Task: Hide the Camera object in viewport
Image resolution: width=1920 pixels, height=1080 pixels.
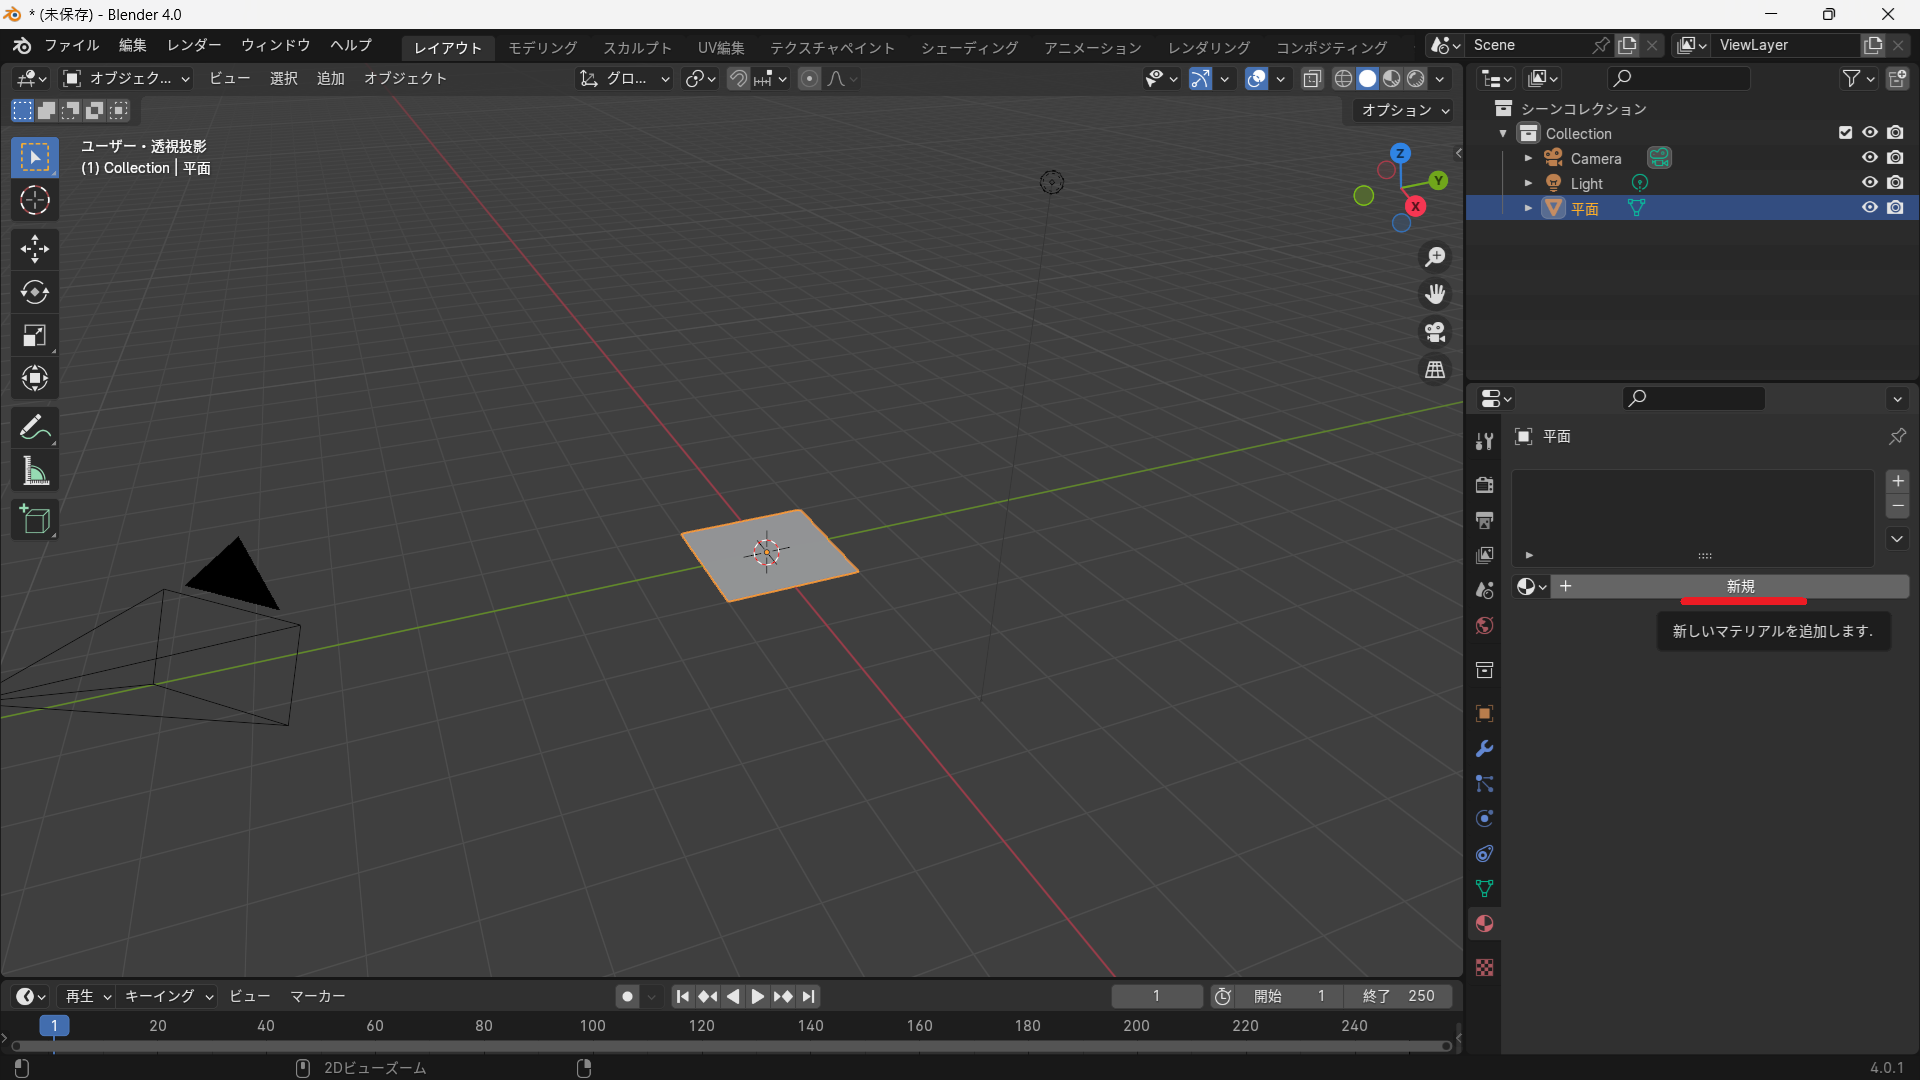Action: point(1869,158)
